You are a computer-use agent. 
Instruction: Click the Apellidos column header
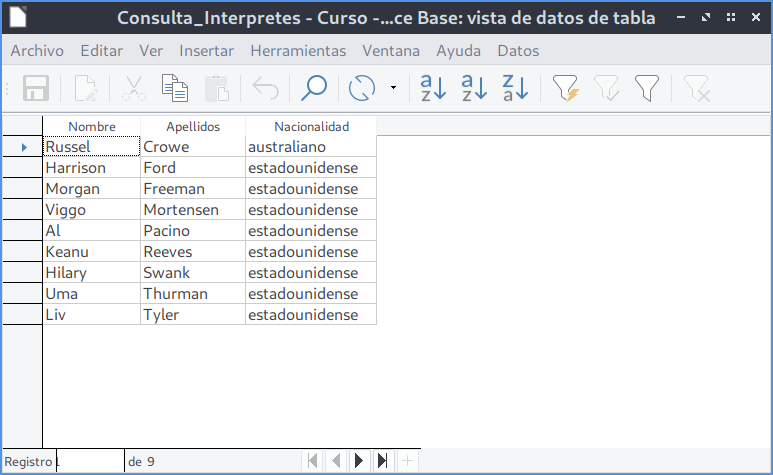(x=192, y=127)
